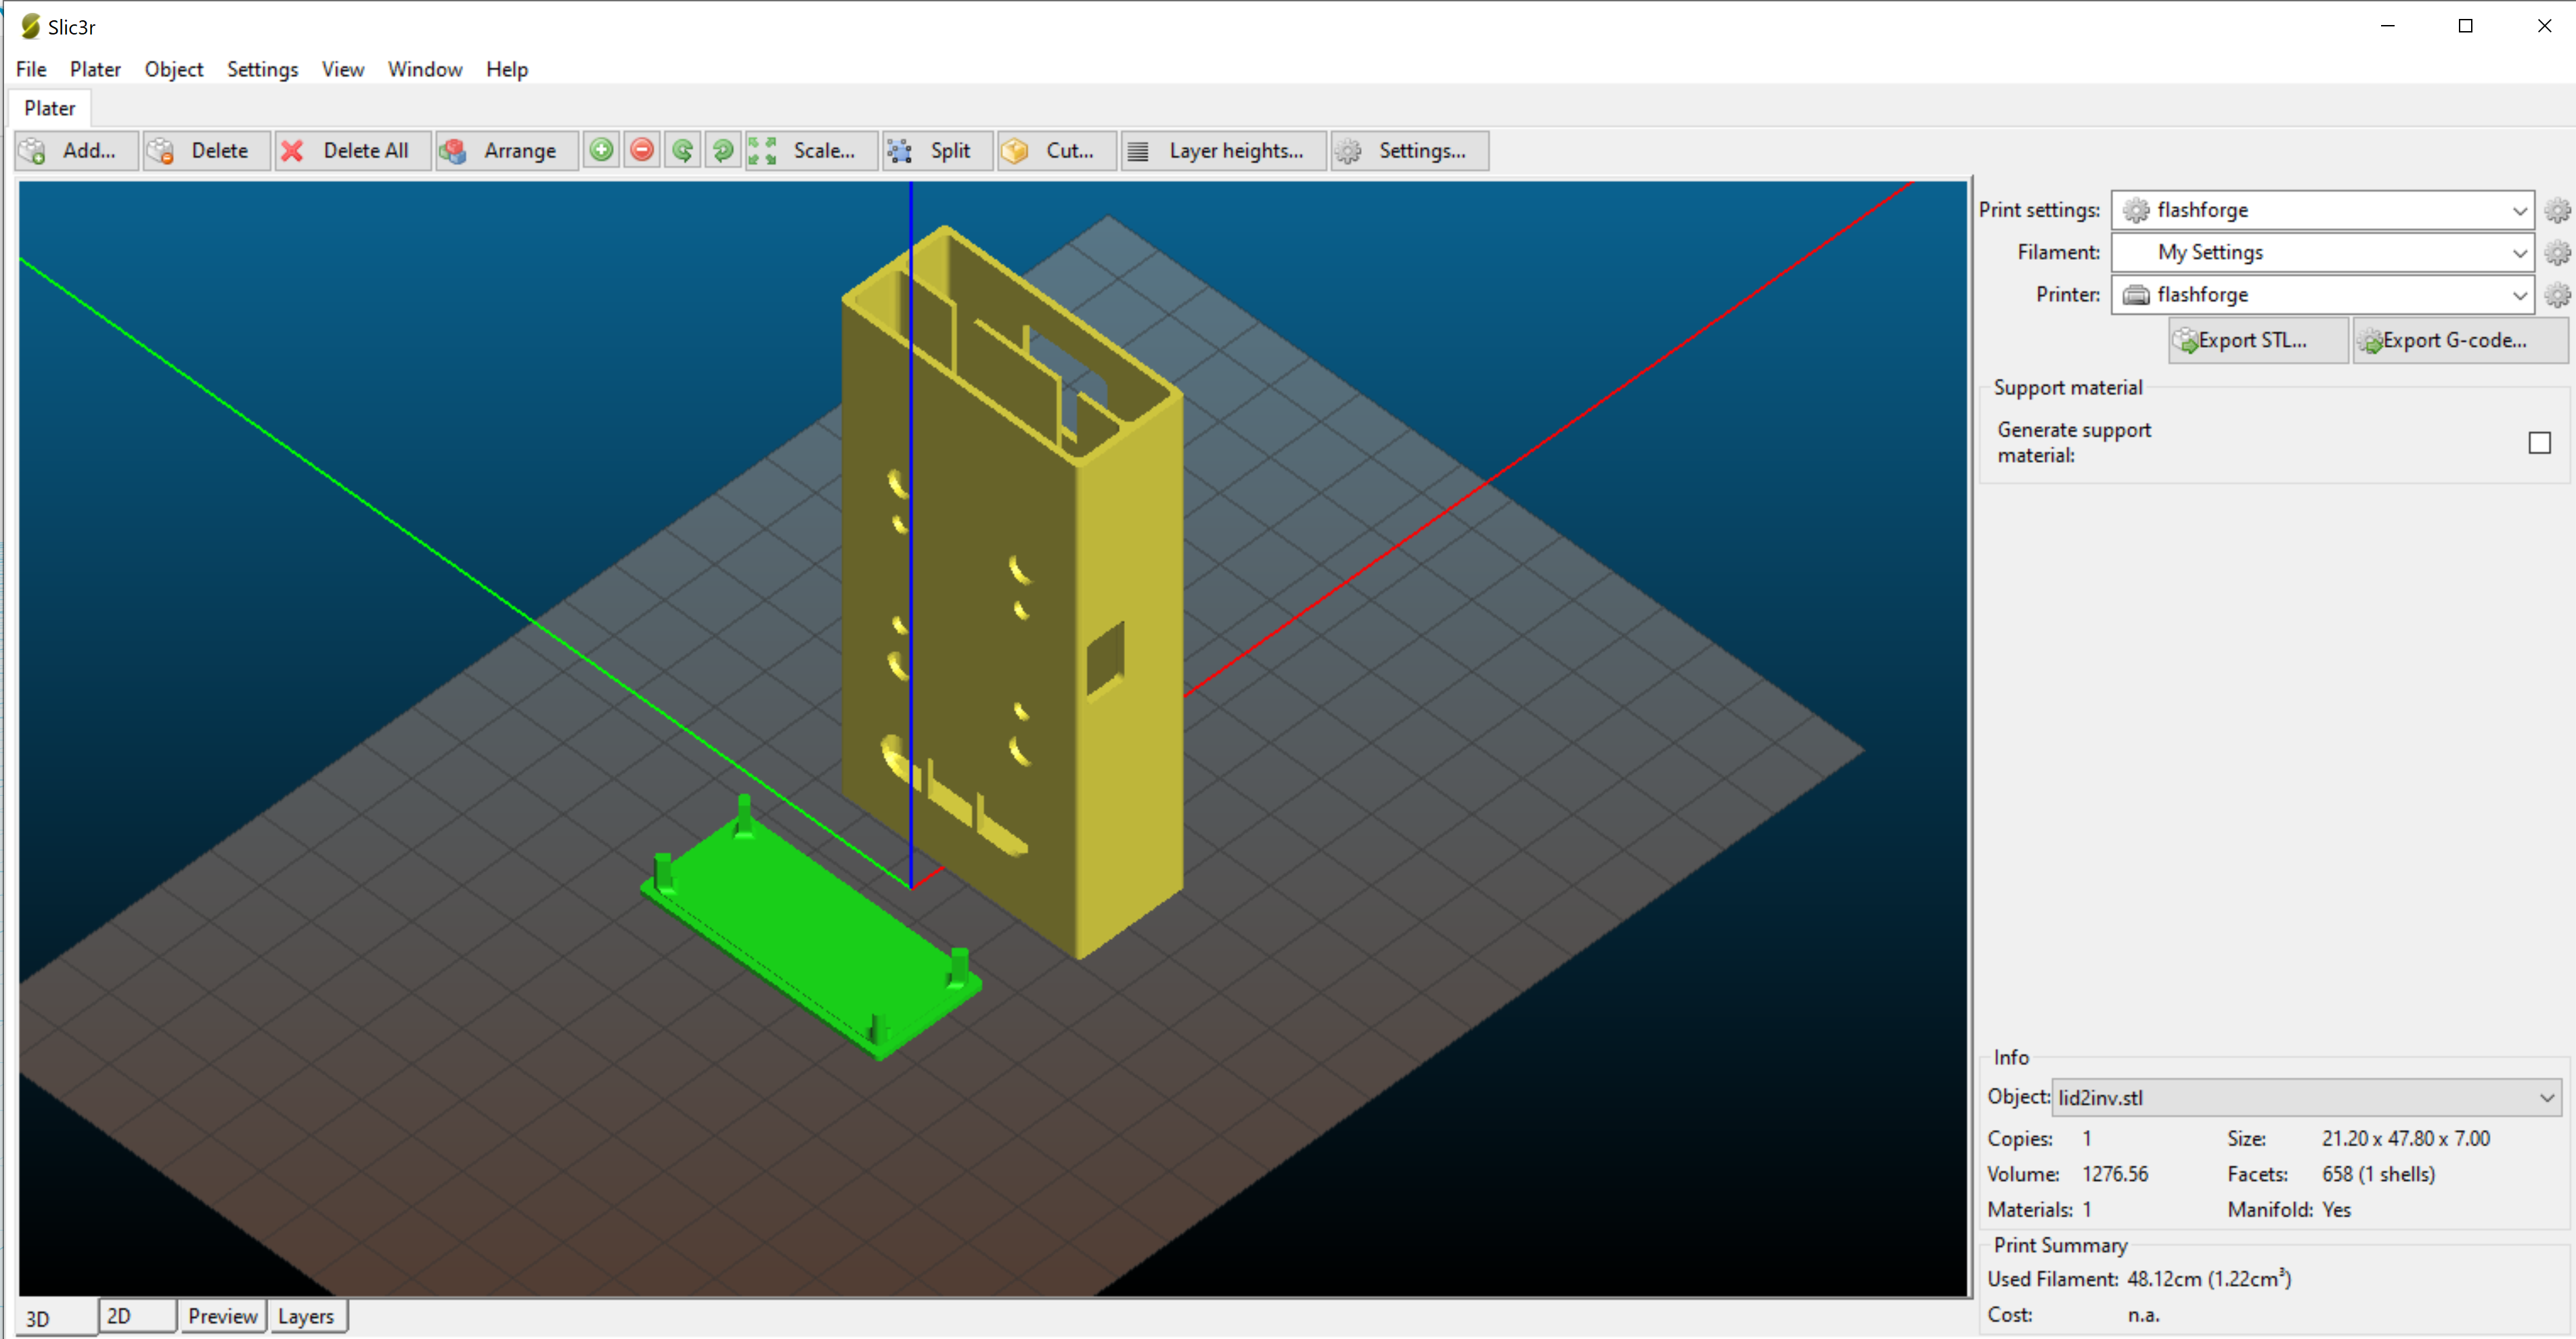2576x1339 pixels.
Task: Open the View menu
Action: click(x=343, y=69)
